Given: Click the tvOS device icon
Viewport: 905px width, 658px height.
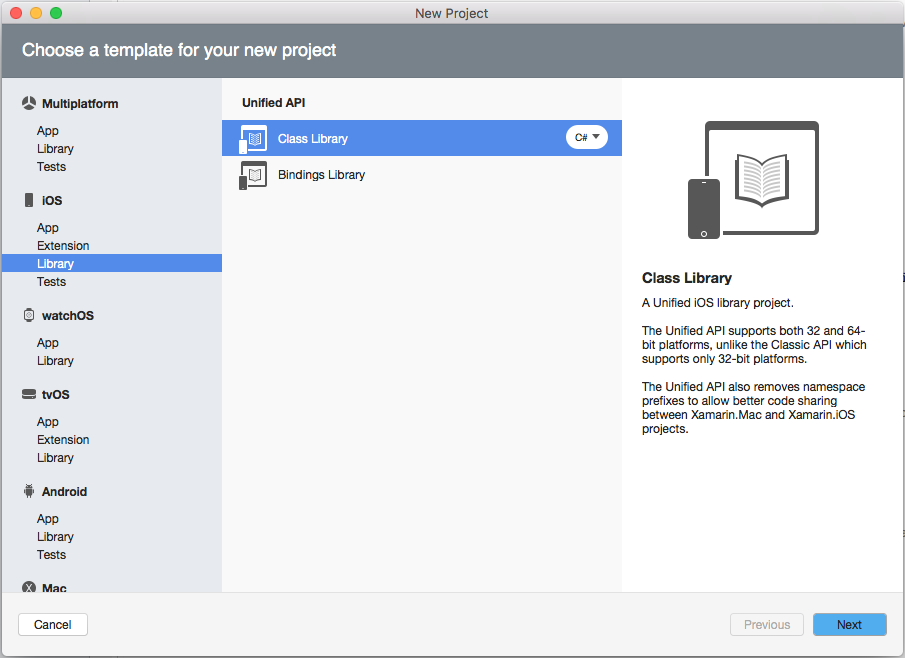Looking at the screenshot, I should [29, 394].
